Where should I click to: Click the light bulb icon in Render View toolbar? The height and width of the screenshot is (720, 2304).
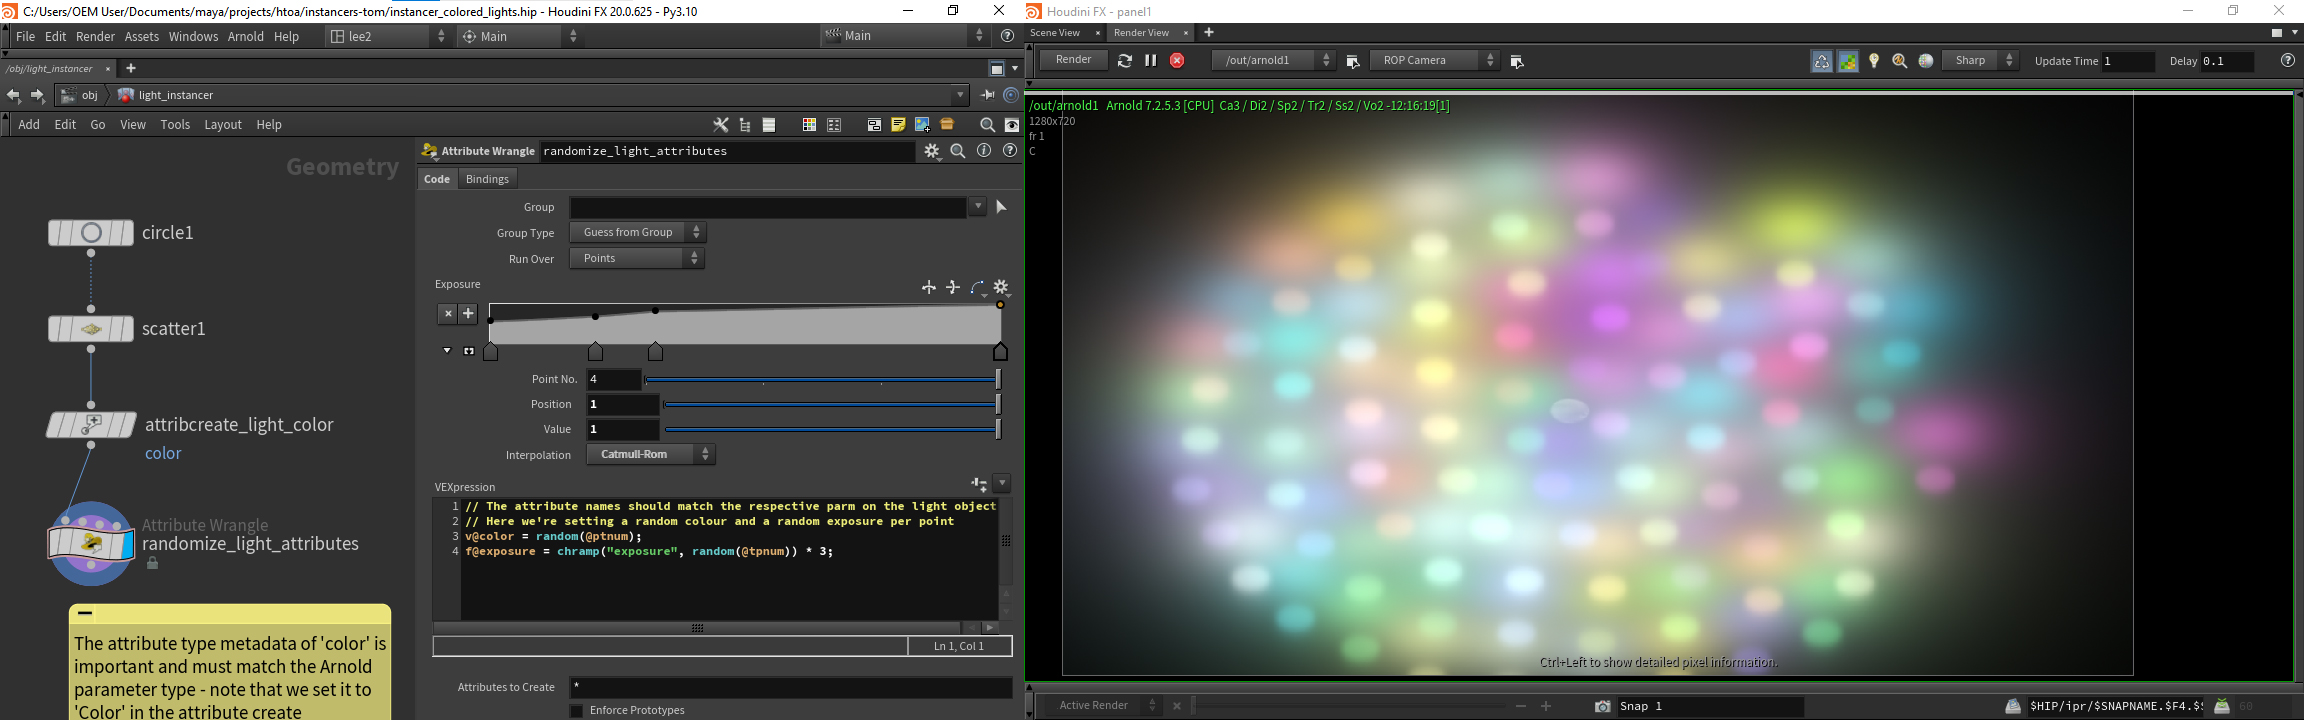(x=1874, y=61)
